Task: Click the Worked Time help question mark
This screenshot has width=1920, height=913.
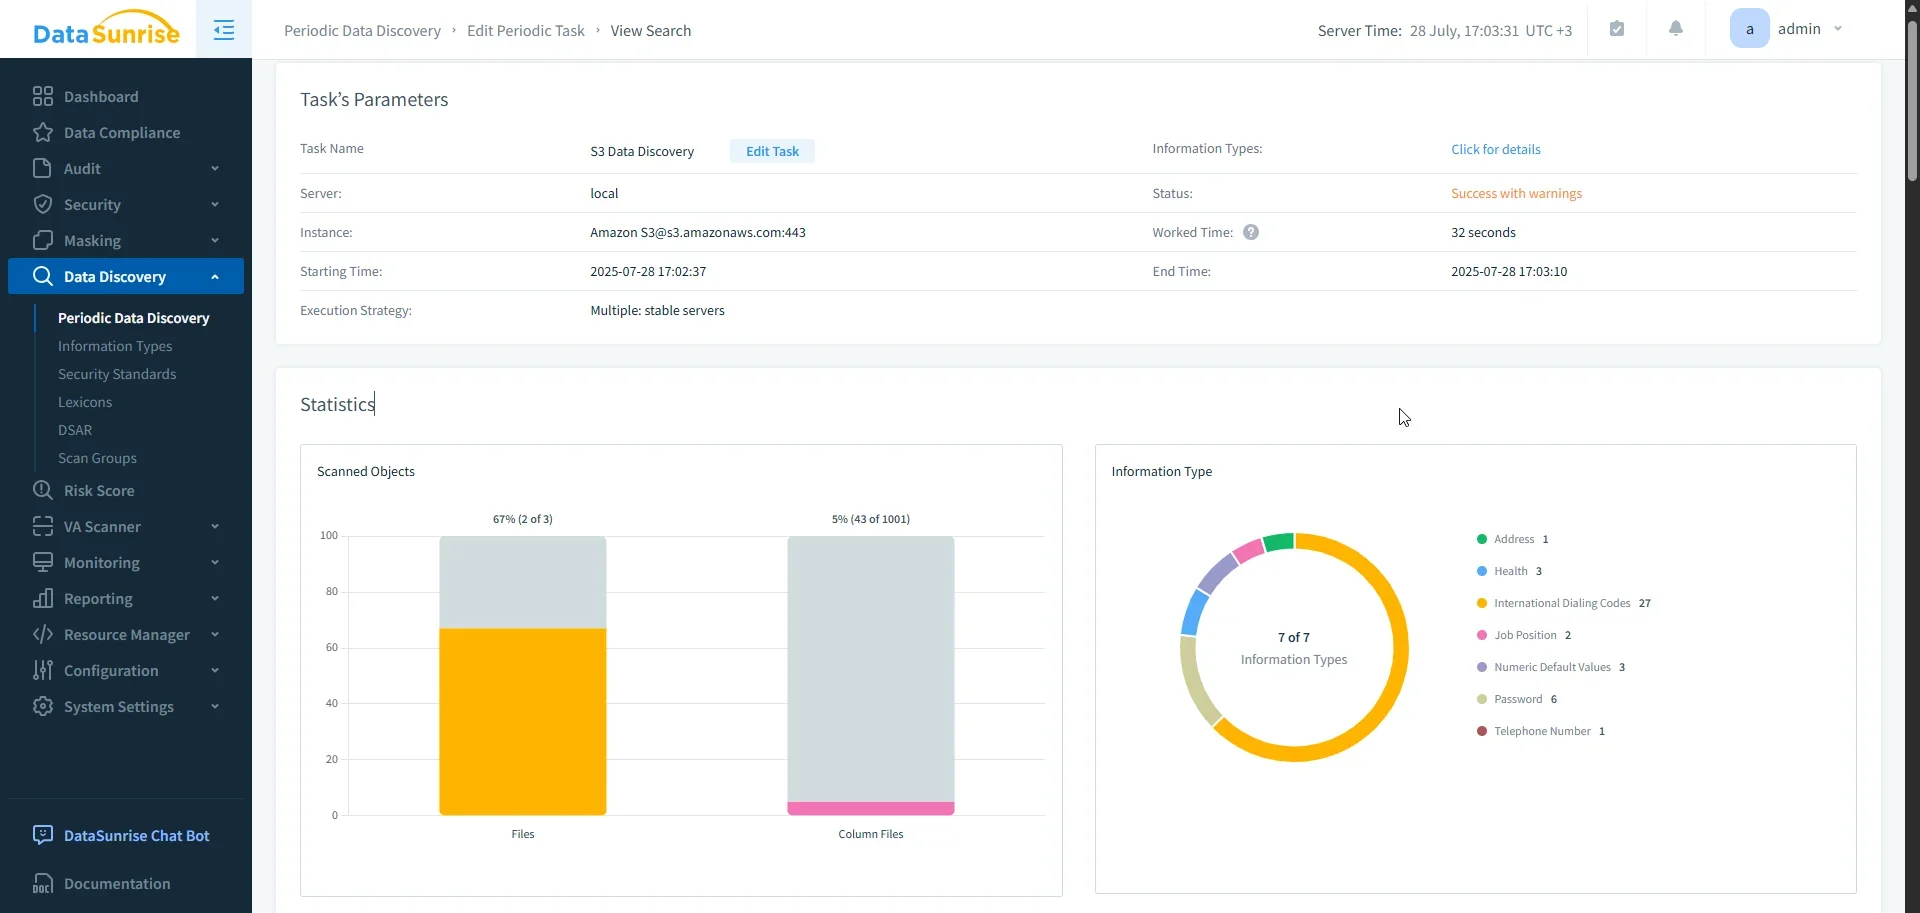Action: tap(1250, 232)
